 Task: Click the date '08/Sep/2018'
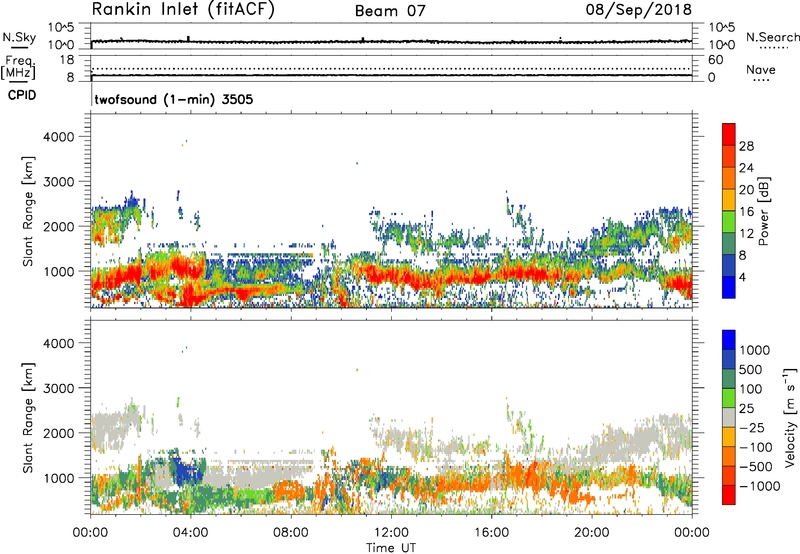tap(638, 9)
